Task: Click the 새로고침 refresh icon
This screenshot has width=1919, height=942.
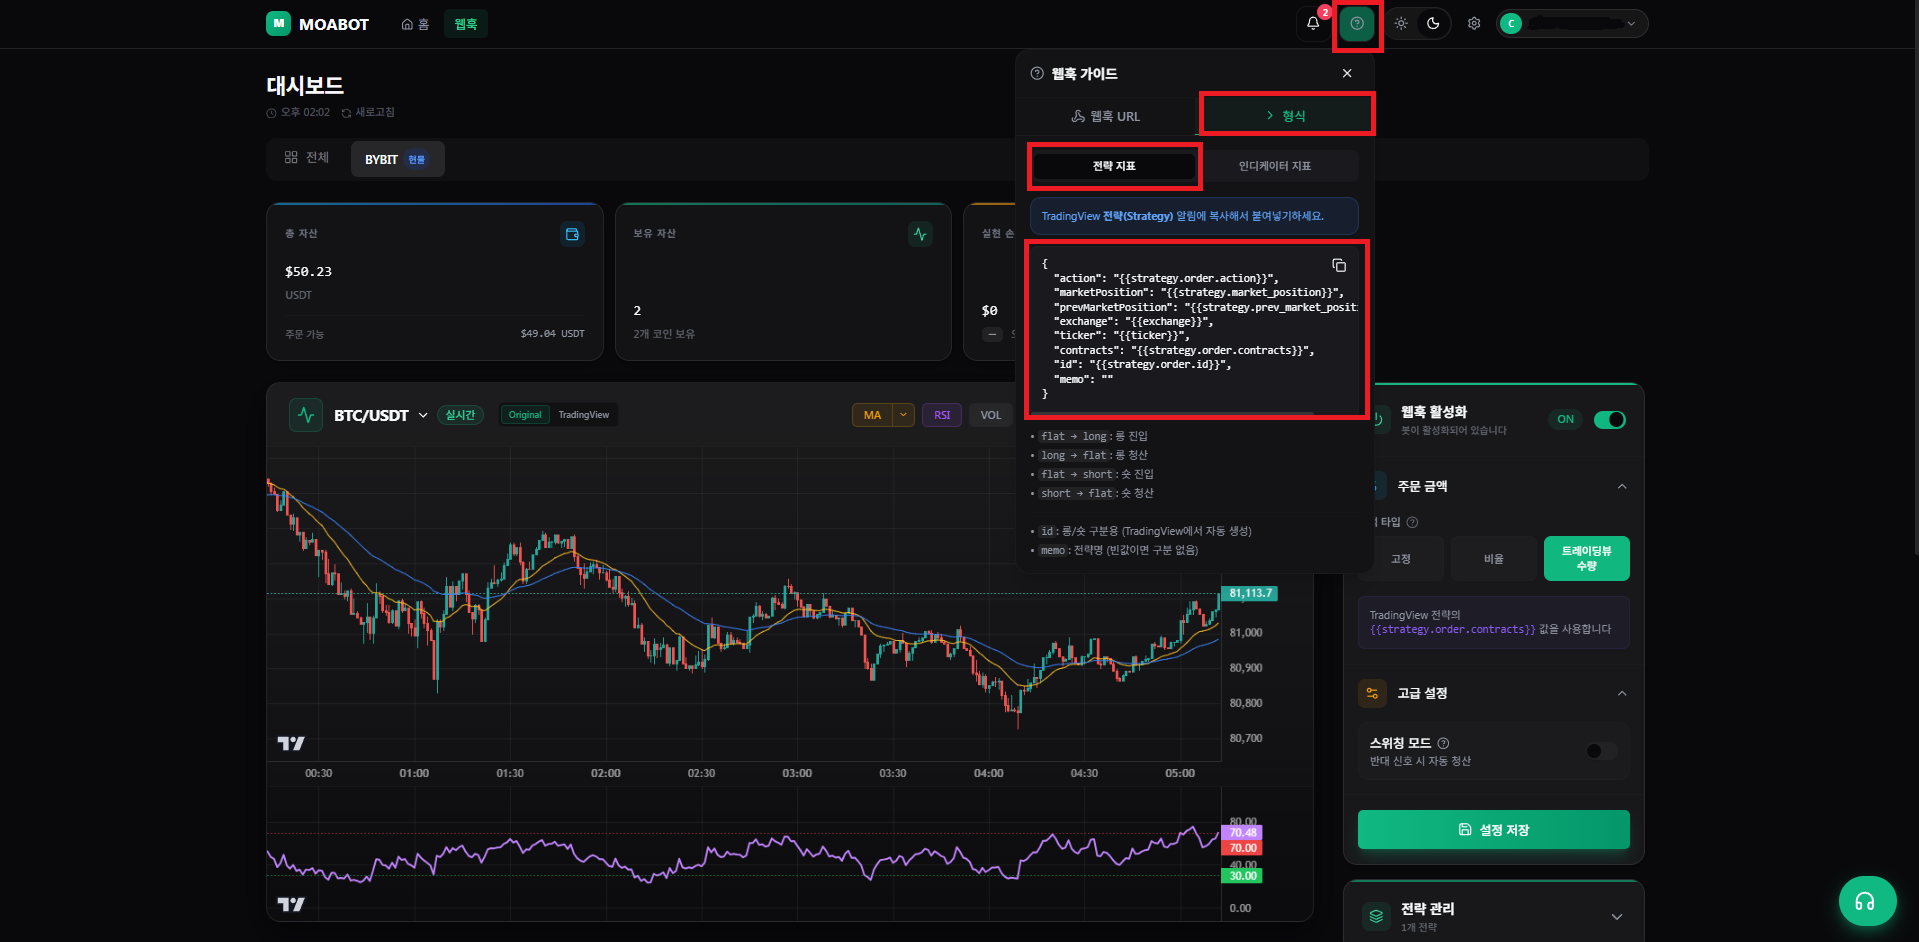Action: [346, 113]
